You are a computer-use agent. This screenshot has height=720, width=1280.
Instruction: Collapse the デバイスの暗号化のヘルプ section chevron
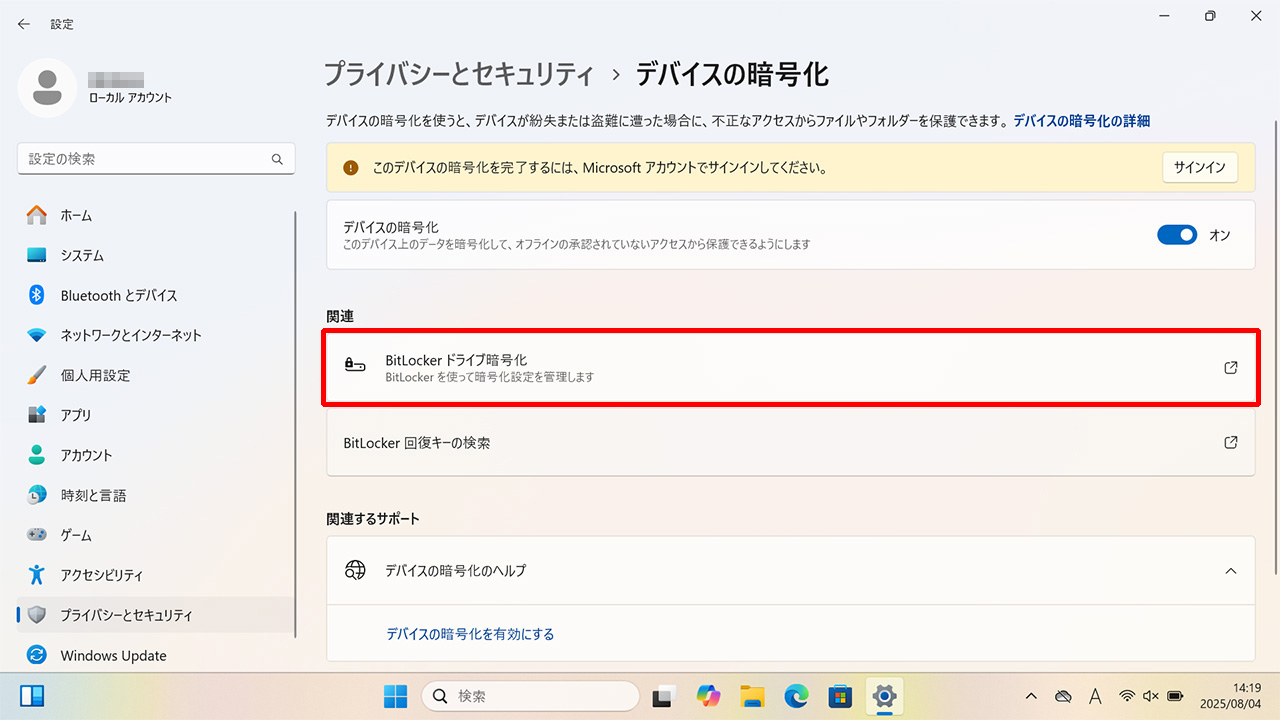pyautogui.click(x=1231, y=571)
